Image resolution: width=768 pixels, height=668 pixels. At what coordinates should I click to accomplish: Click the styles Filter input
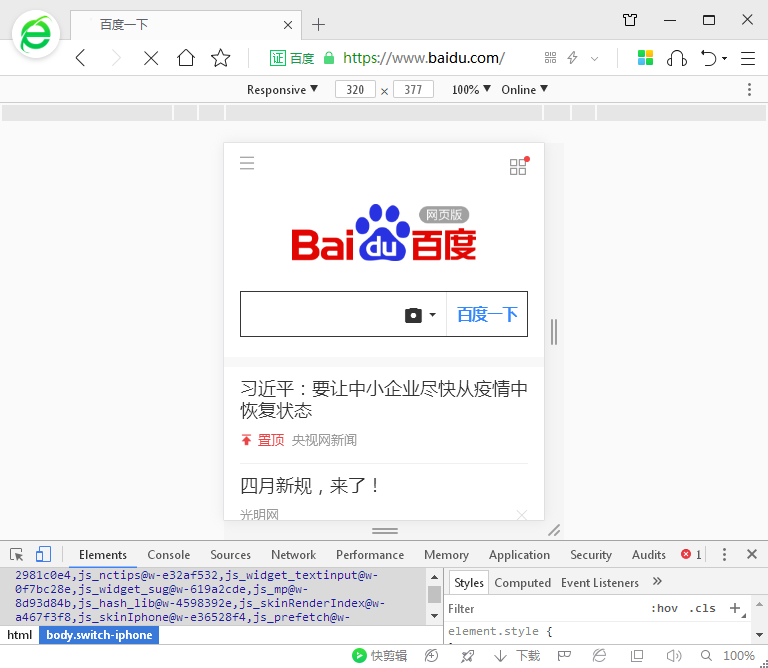(x=544, y=609)
